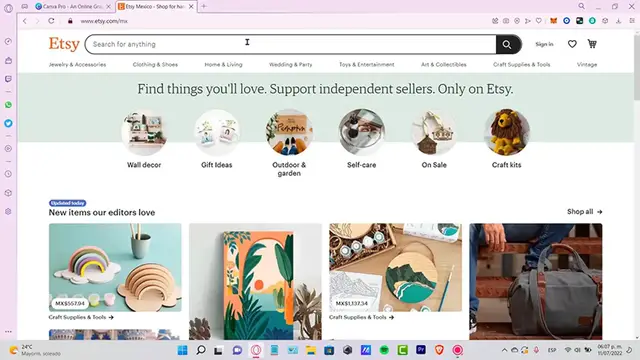The width and height of the screenshot is (640, 360).
Task: Click the Search for anything field
Action: [290, 44]
